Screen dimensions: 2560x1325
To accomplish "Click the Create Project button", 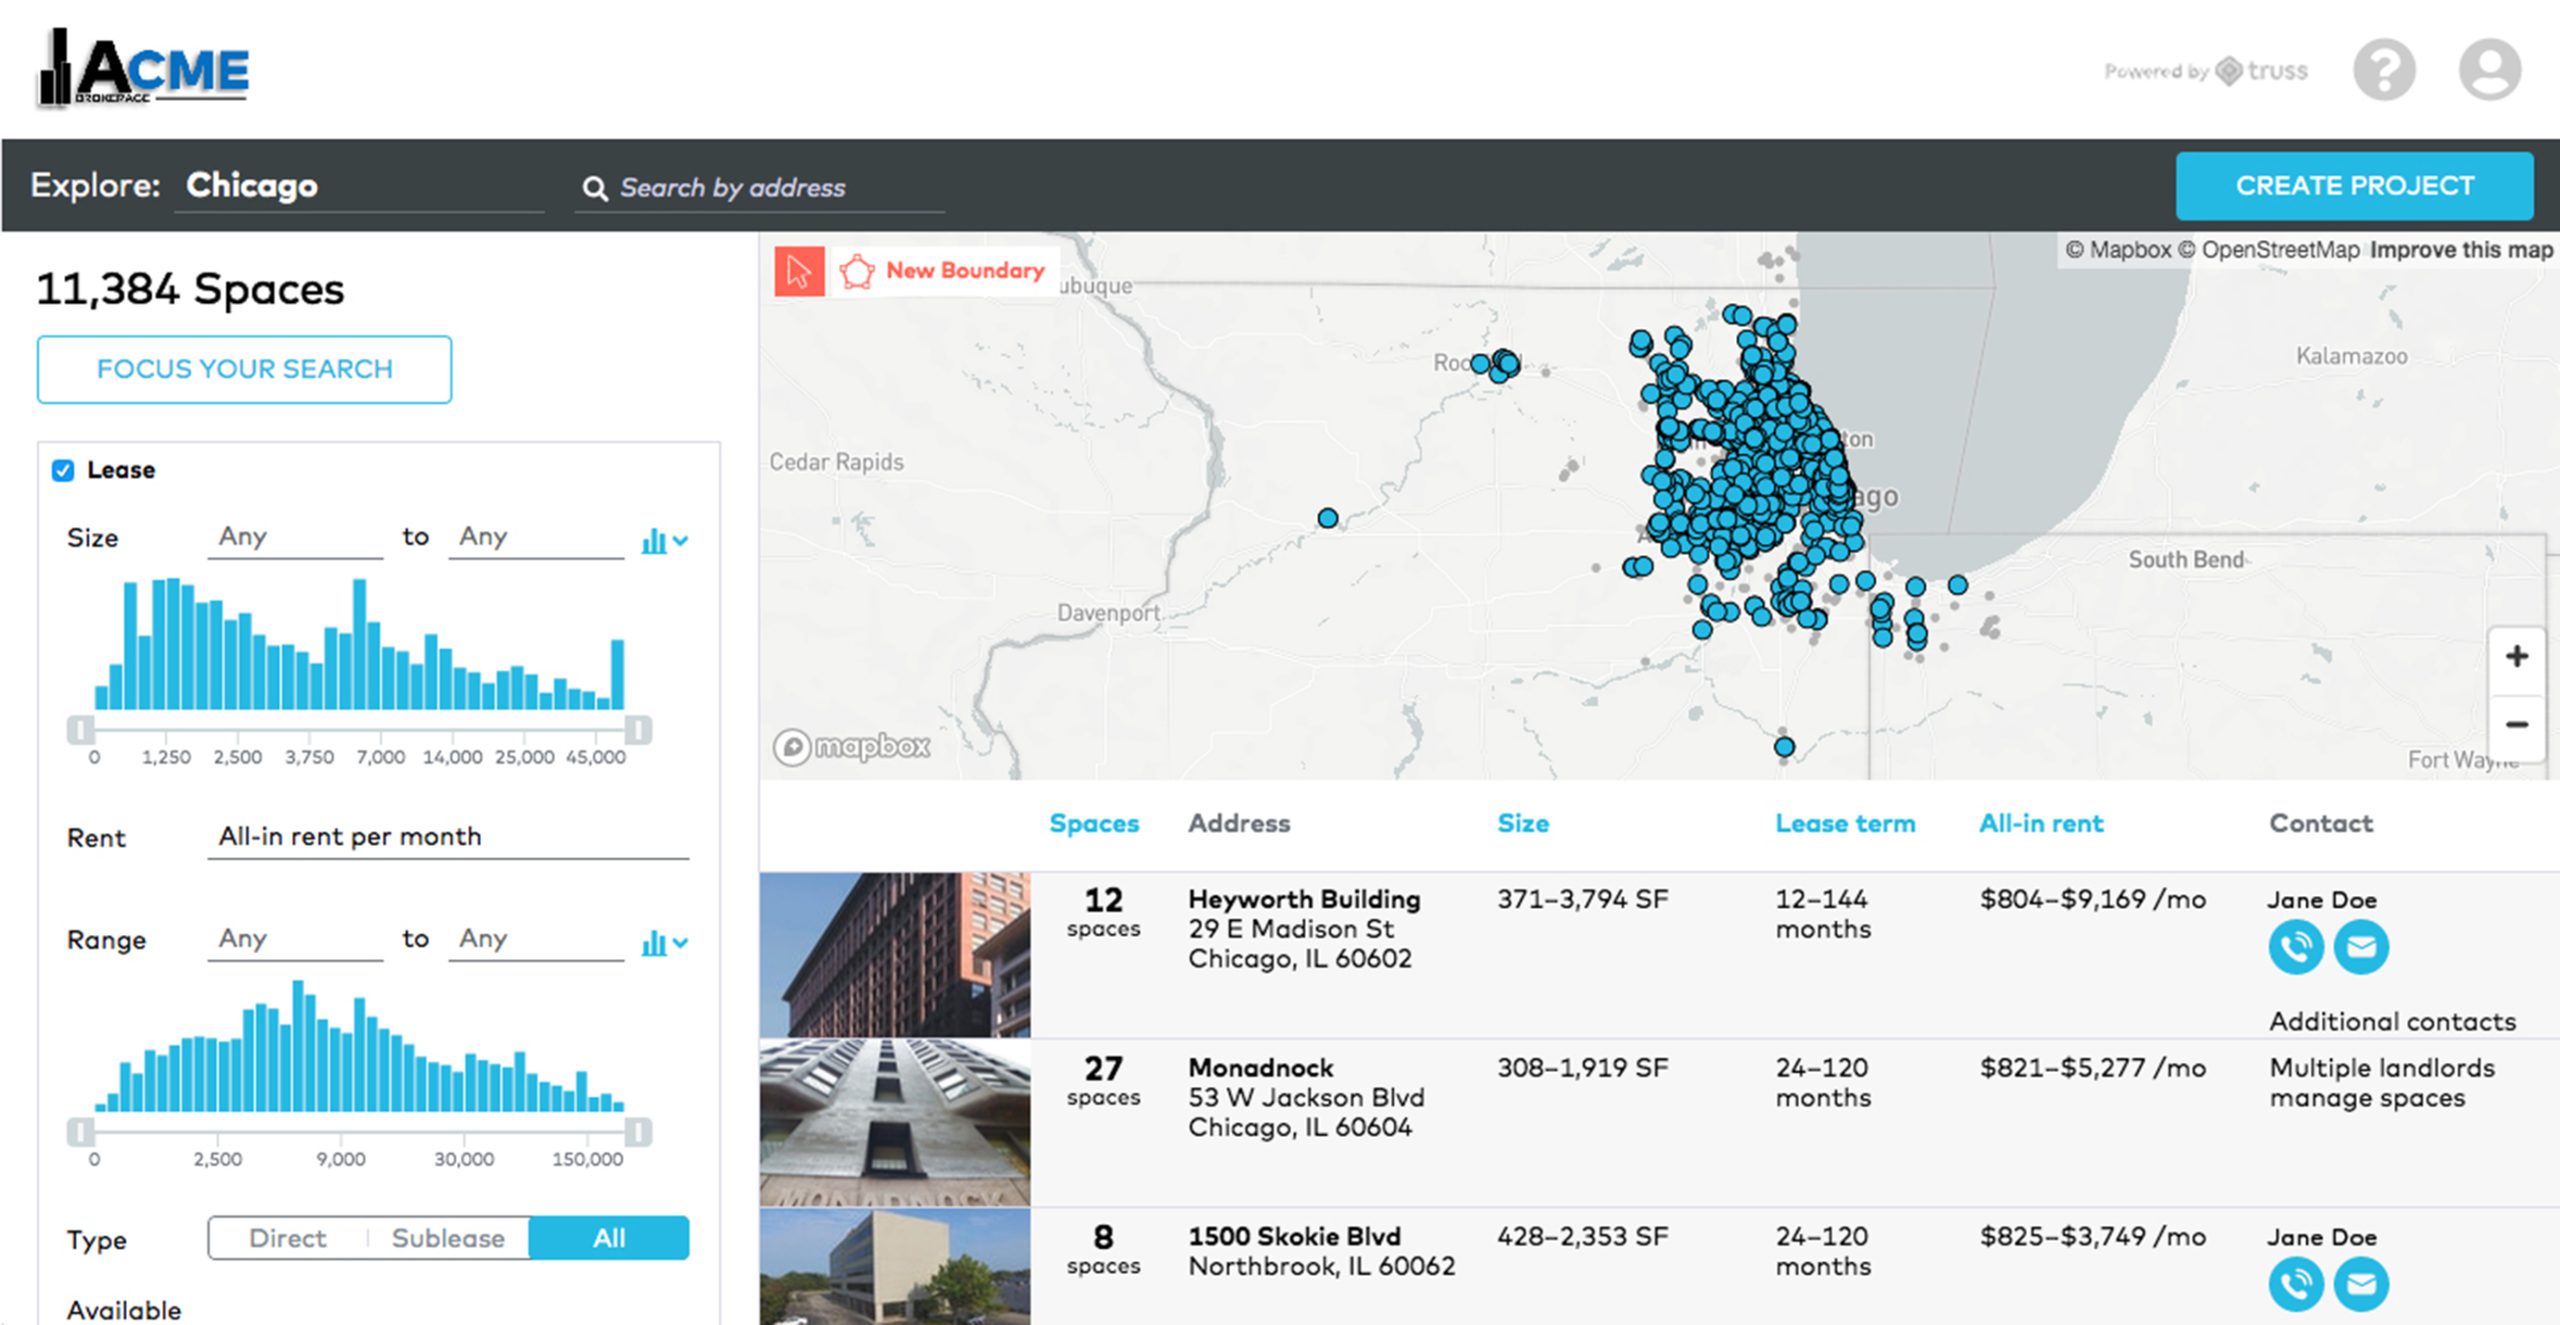I will pyautogui.click(x=2354, y=186).
